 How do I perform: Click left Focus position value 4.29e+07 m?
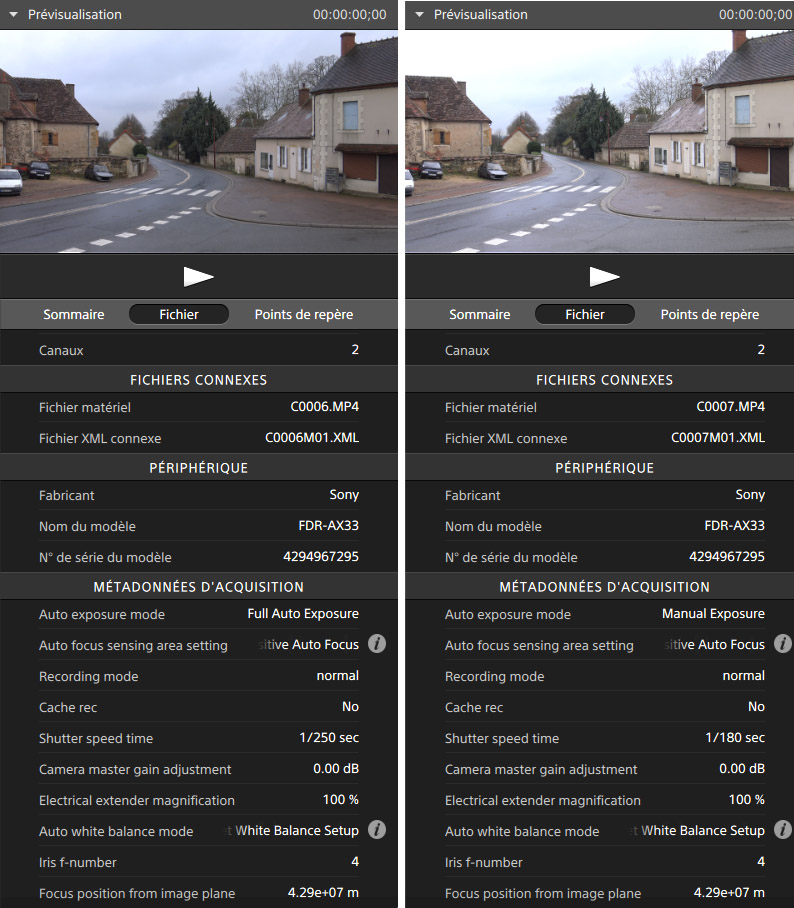click(323, 892)
